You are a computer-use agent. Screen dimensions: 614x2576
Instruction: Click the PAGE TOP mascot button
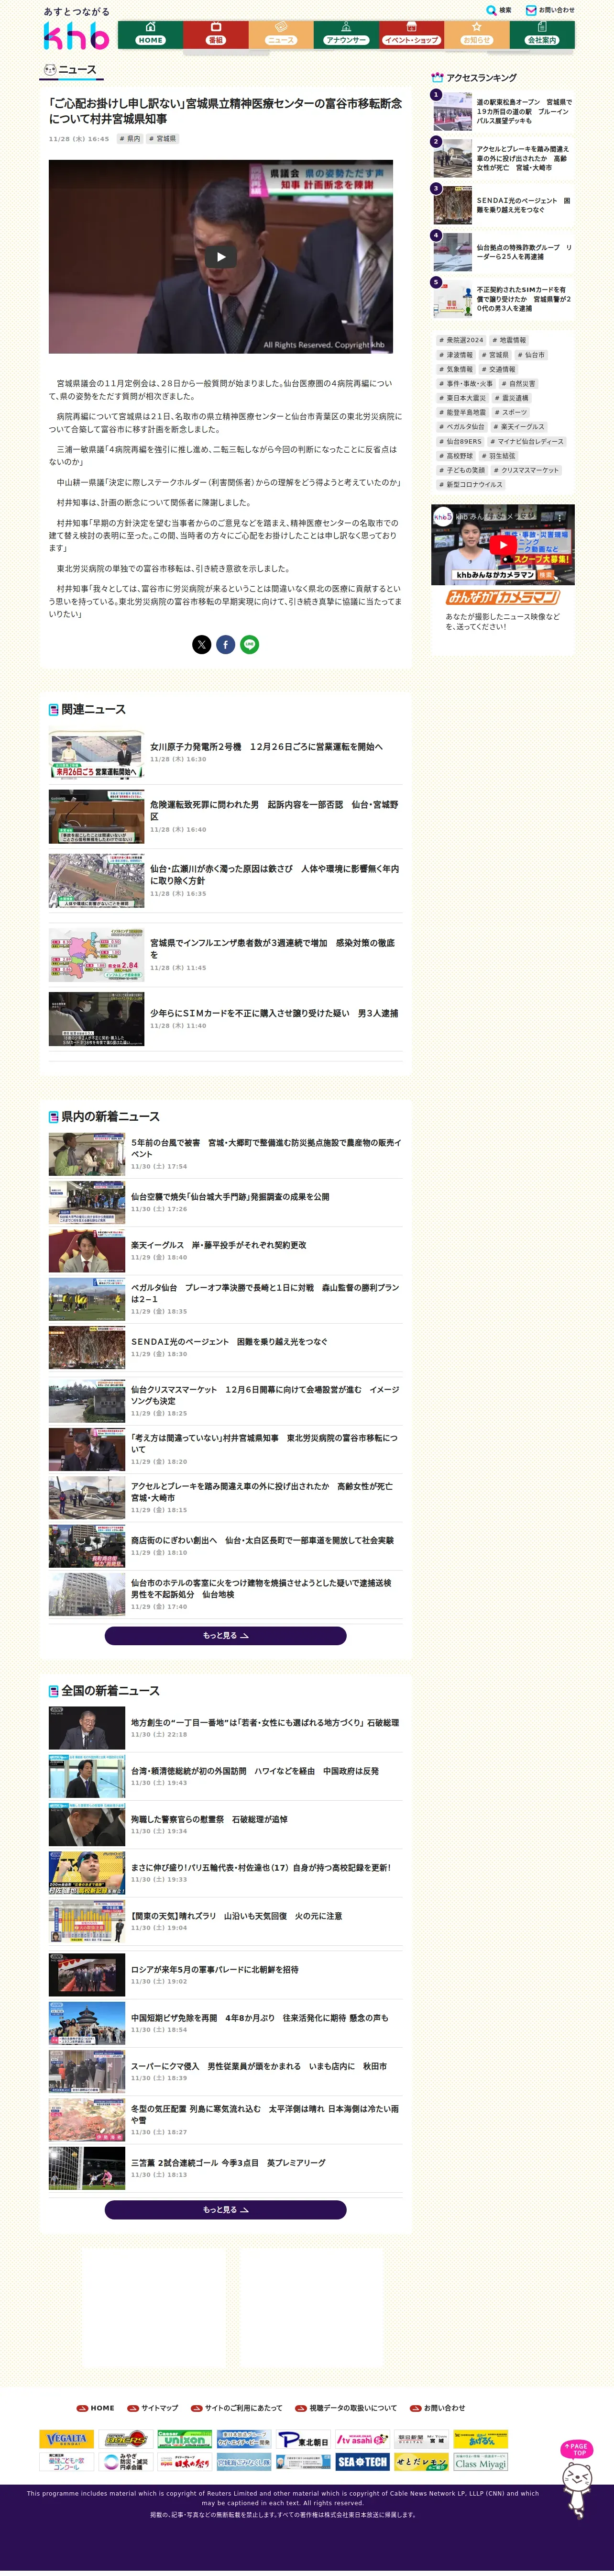(x=577, y=2479)
